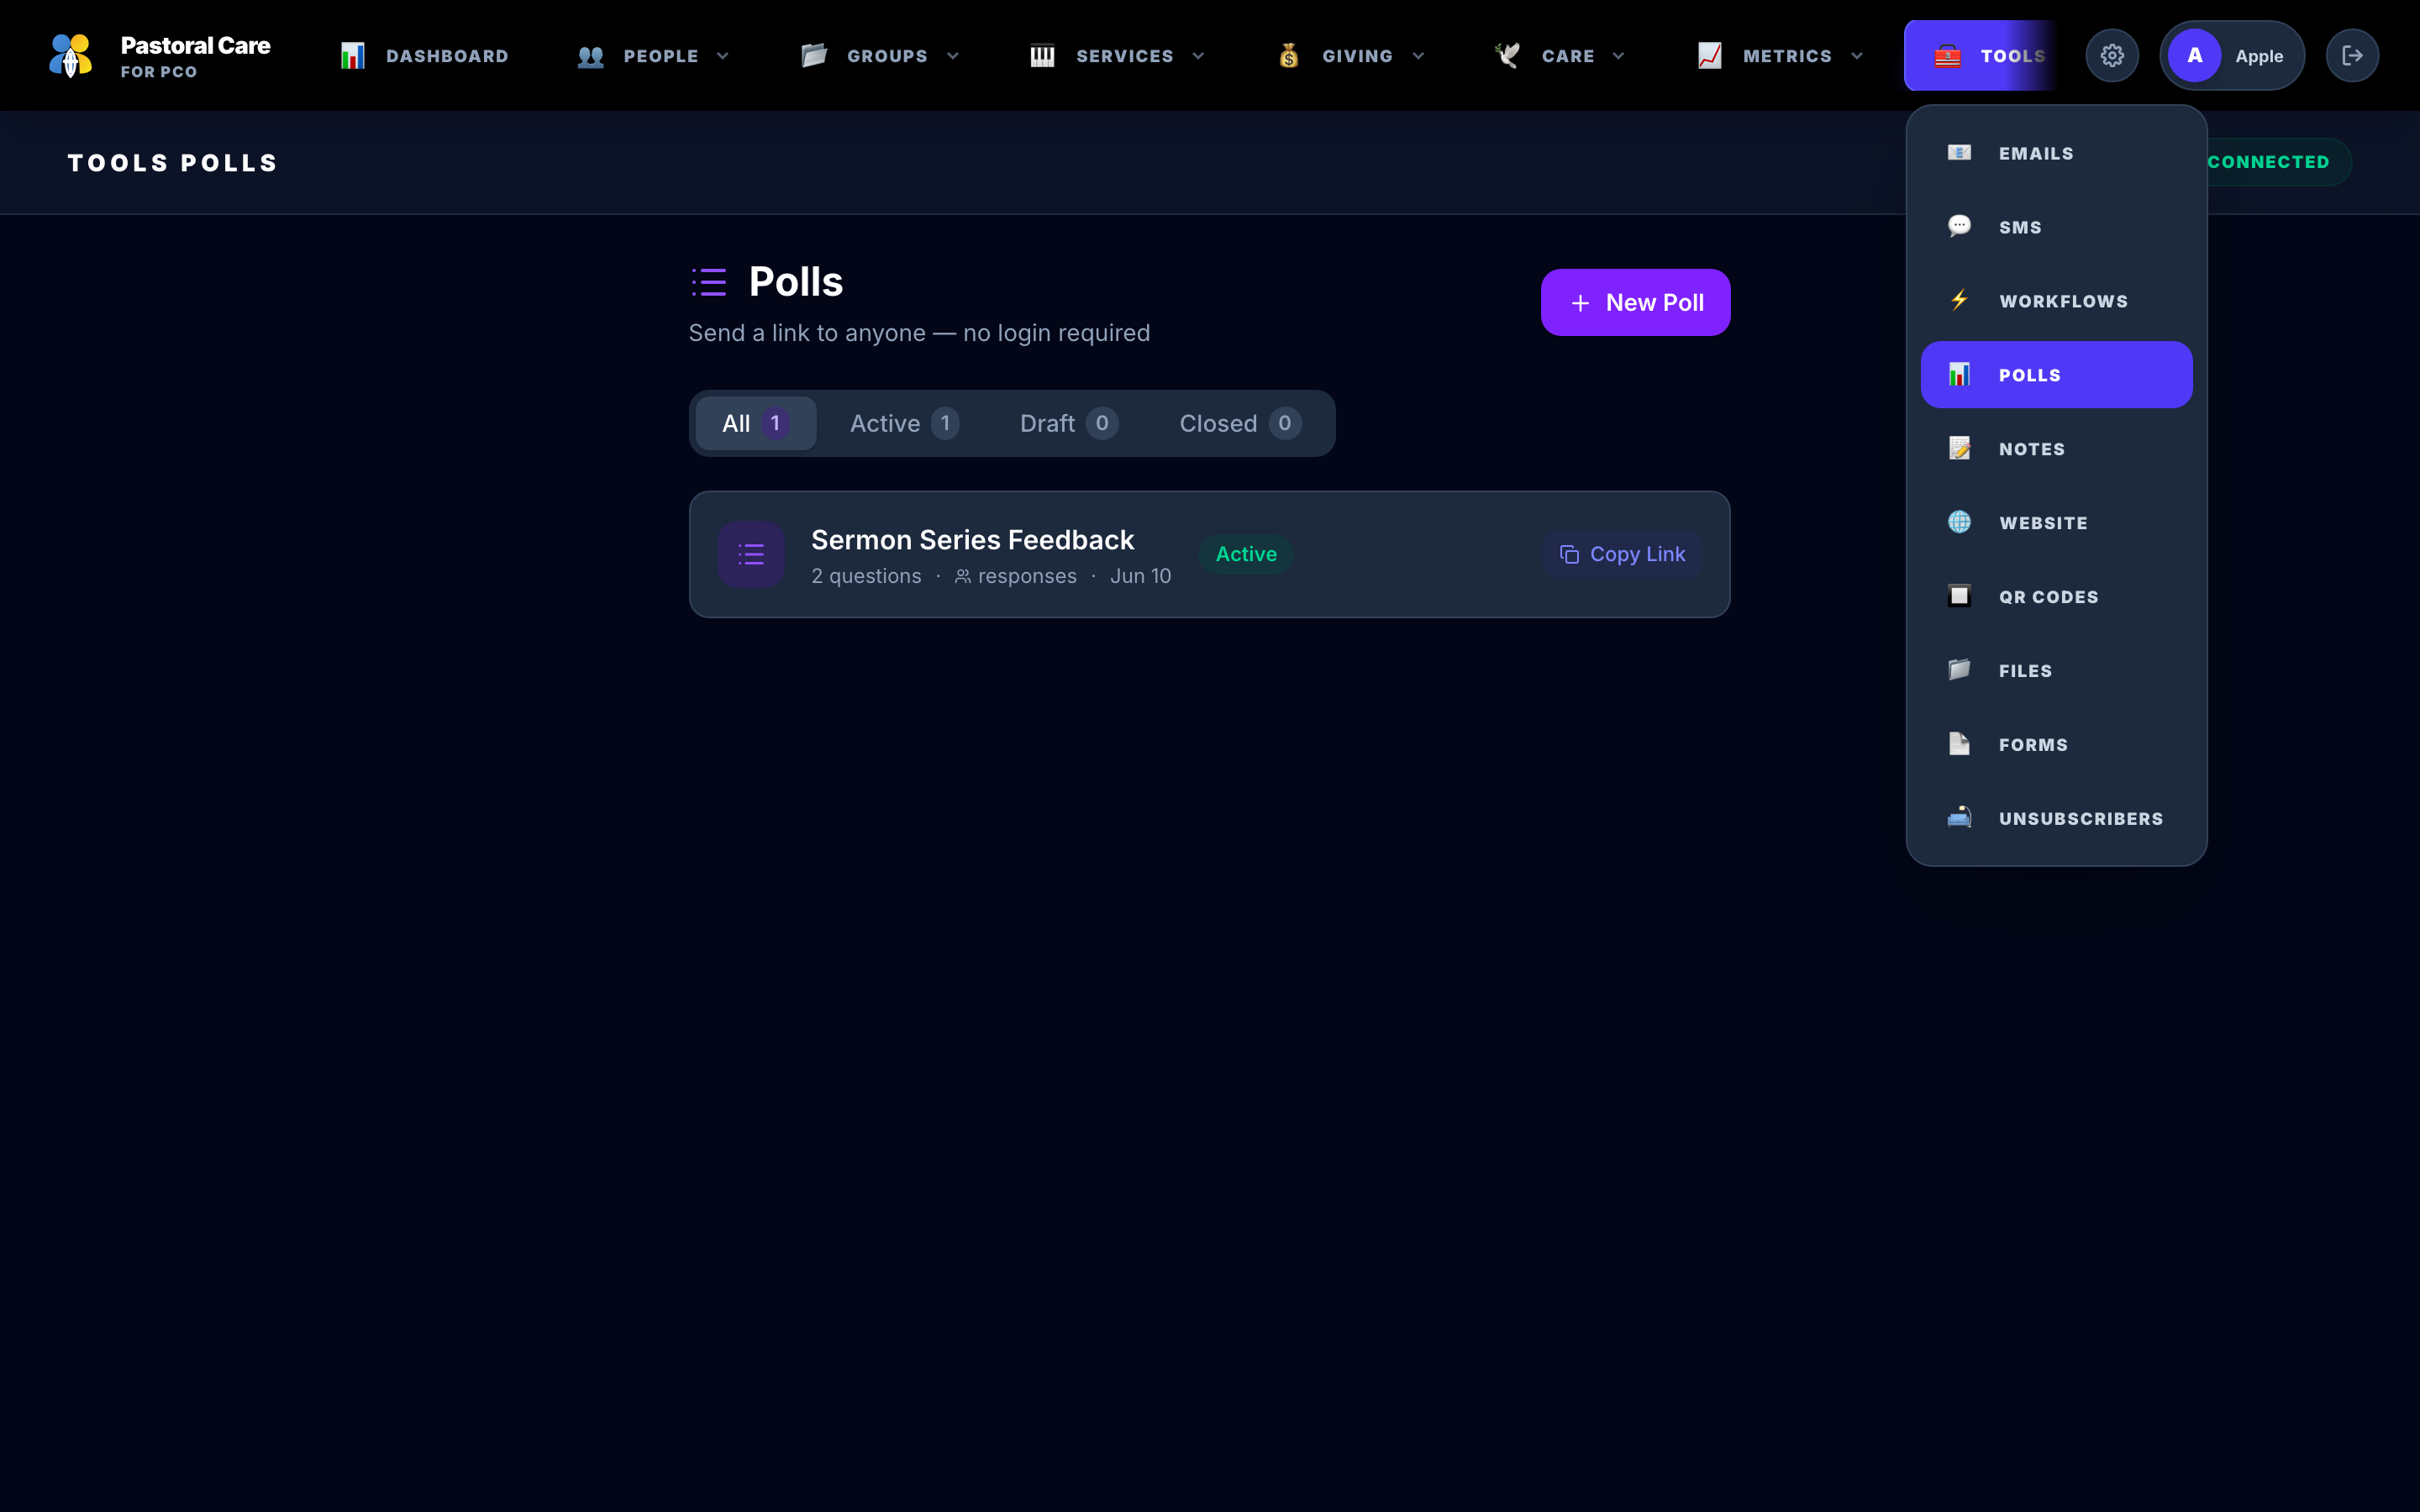Click the Website globe icon
This screenshot has width=2420, height=1512.
(1959, 522)
